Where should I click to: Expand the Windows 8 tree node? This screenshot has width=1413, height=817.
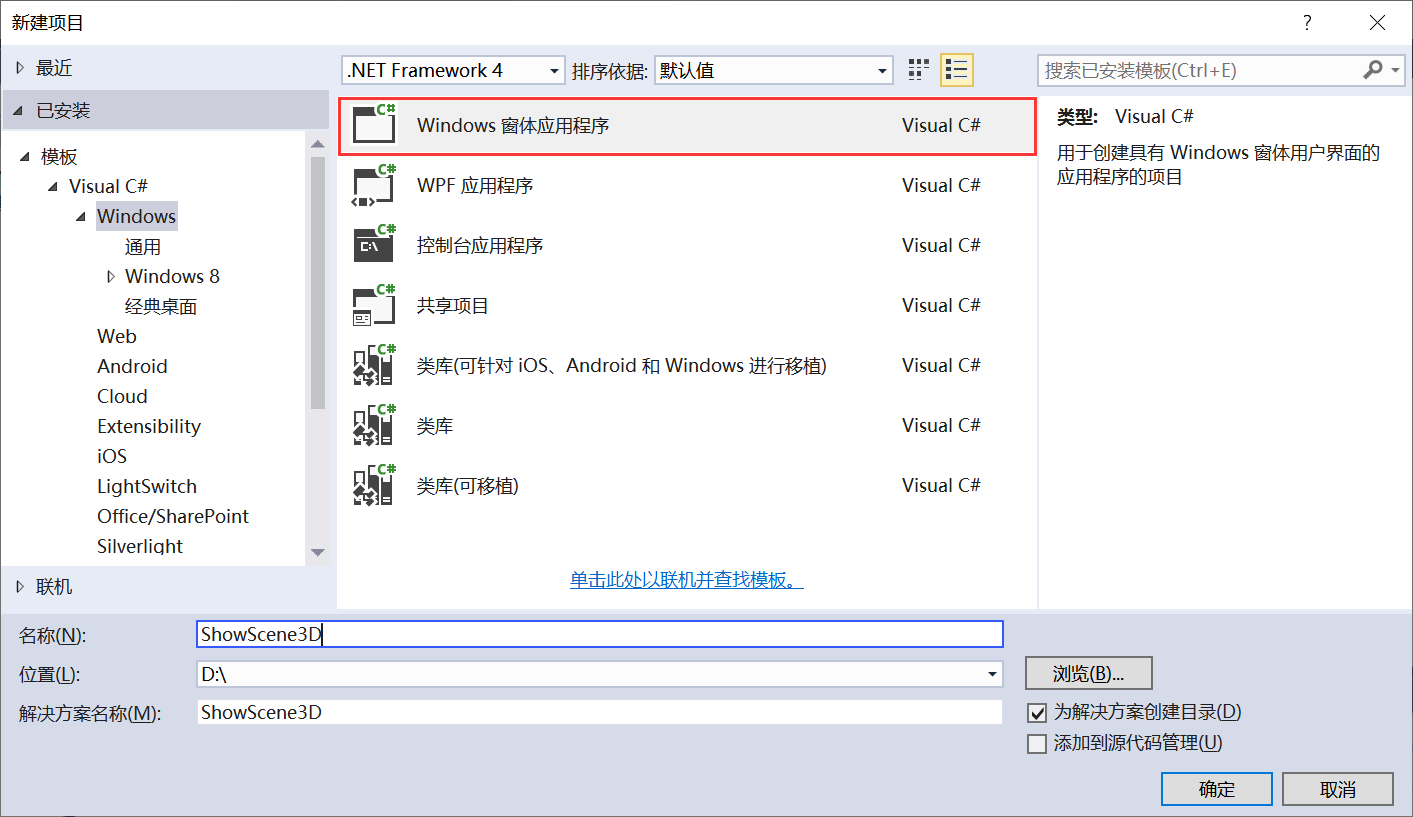[x=110, y=276]
